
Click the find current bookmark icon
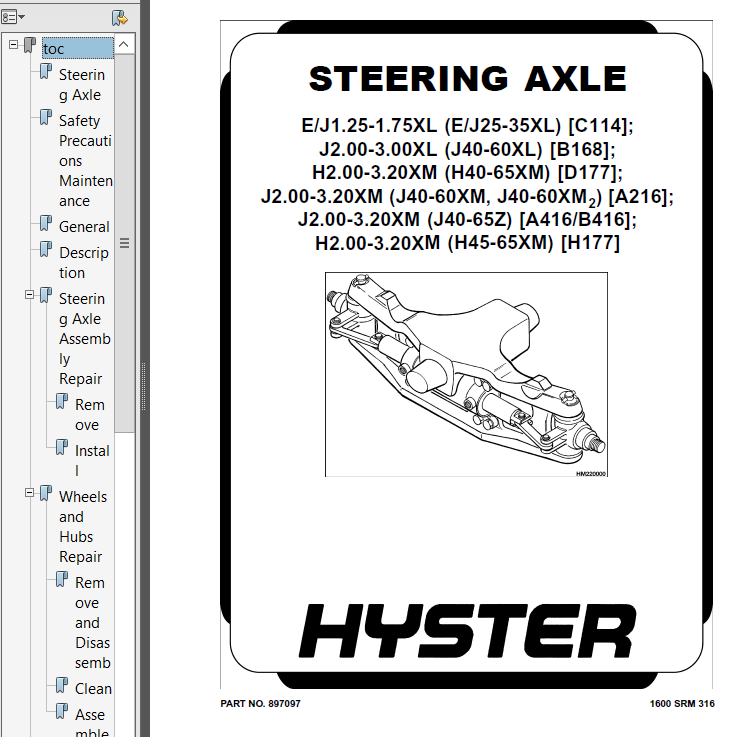[x=119, y=18]
